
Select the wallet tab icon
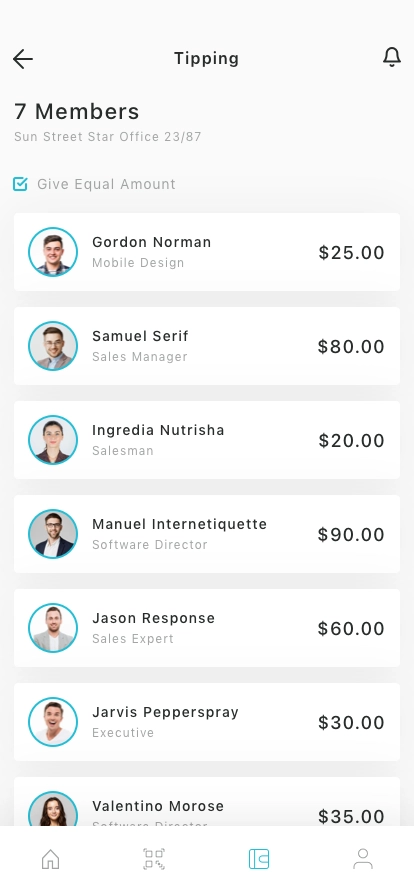click(x=259, y=859)
